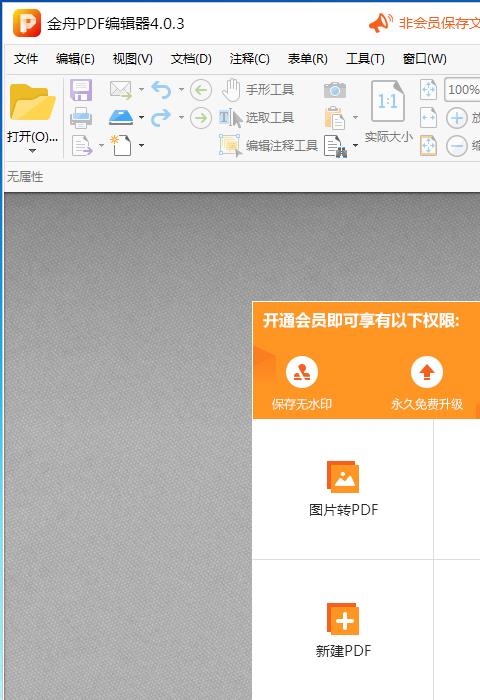Click the 保存无水印 stamp icon

pyautogui.click(x=302, y=372)
